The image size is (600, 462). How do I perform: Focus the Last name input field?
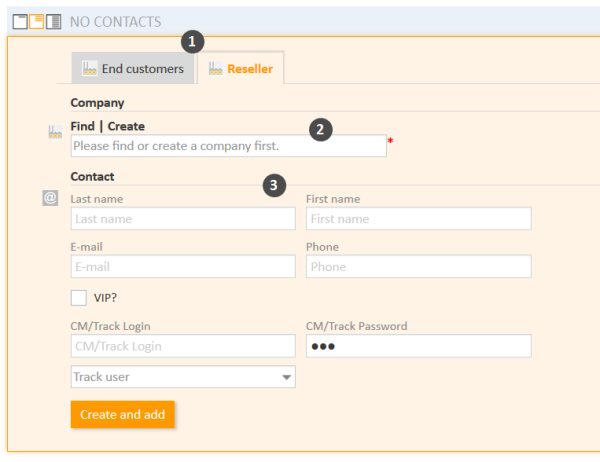point(183,219)
